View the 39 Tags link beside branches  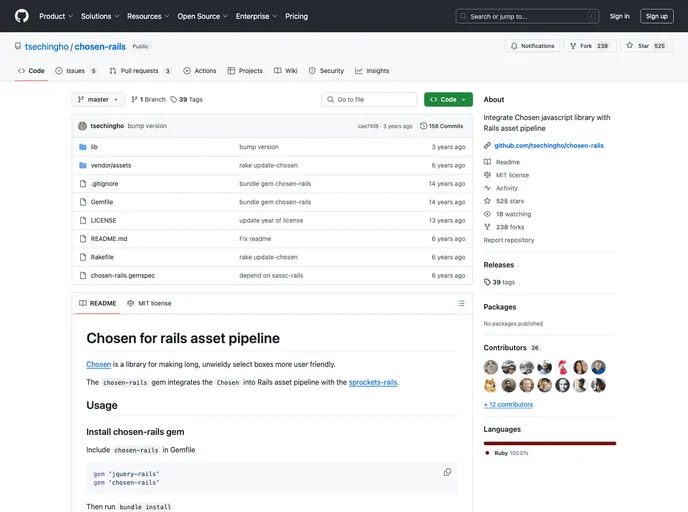tap(186, 100)
